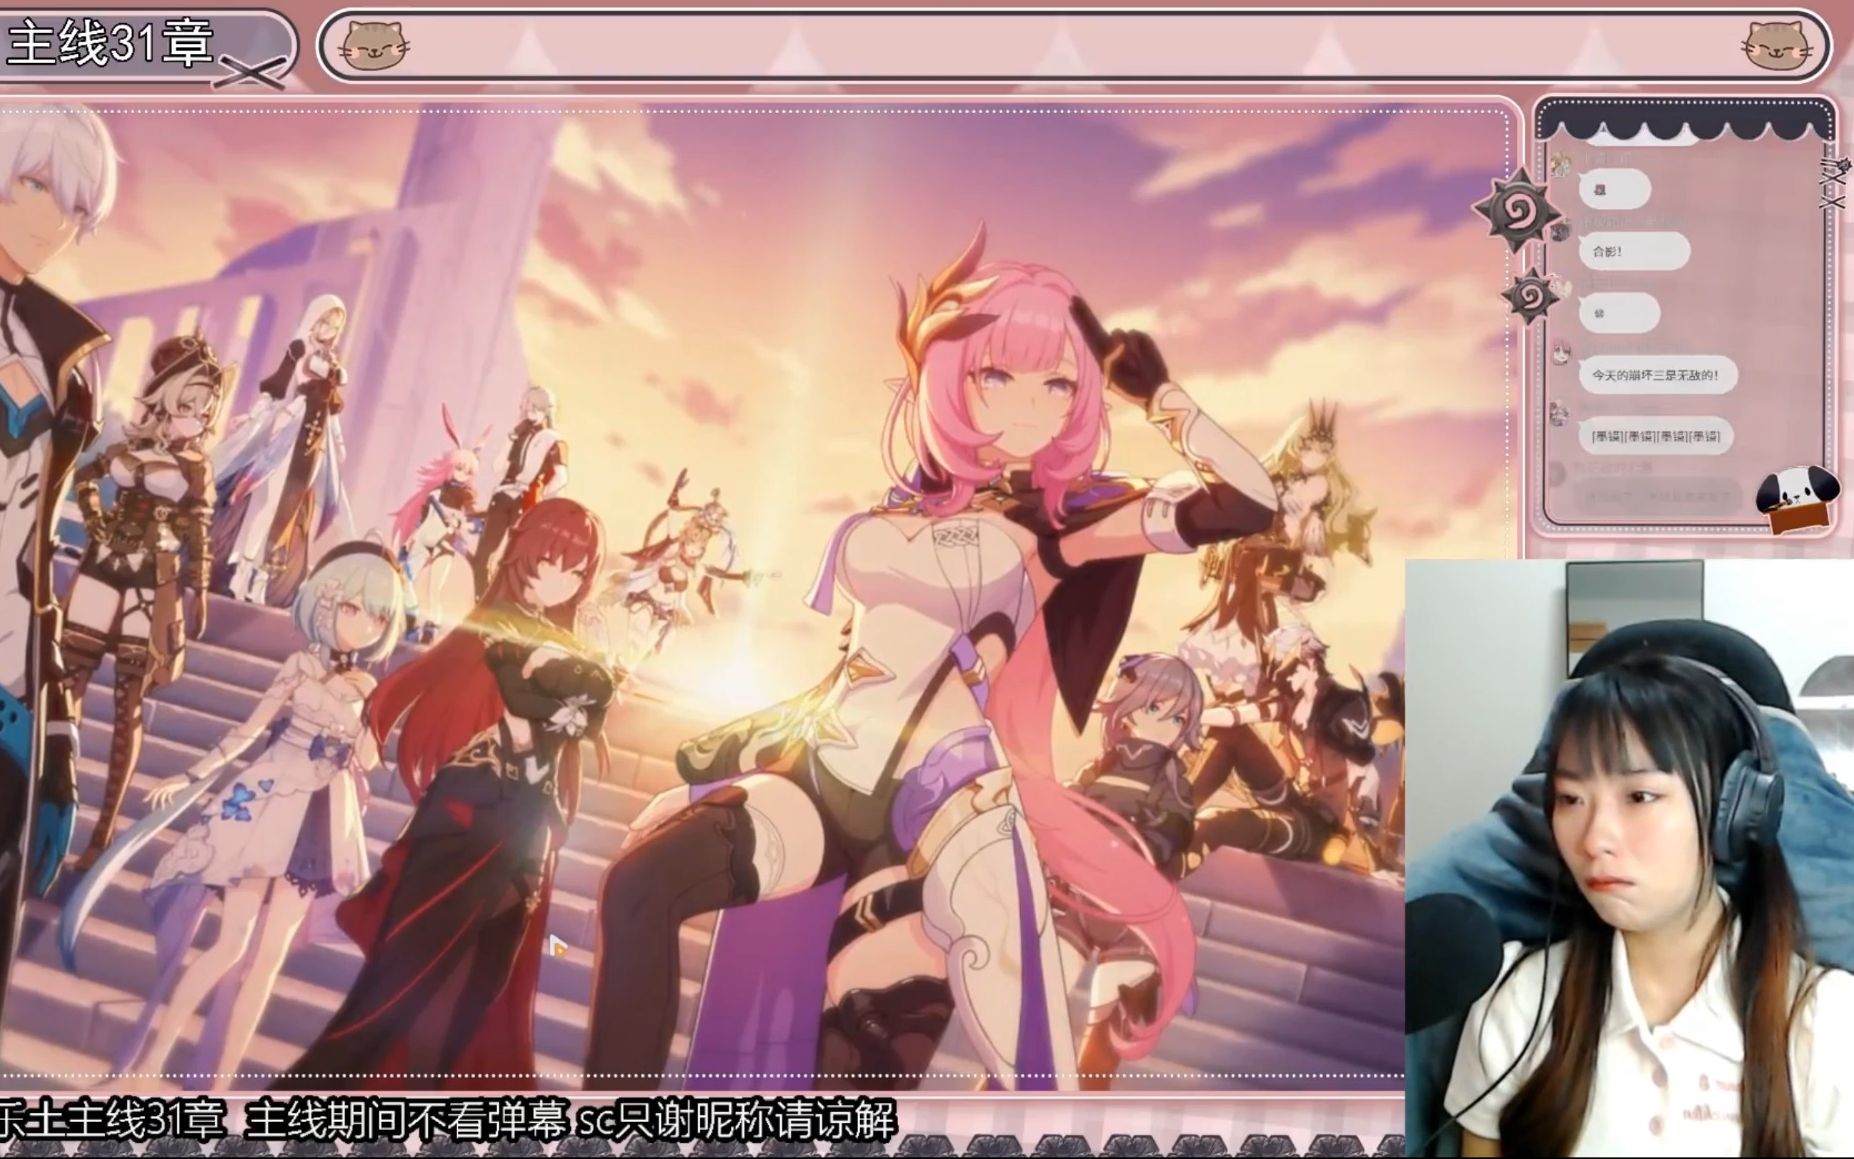Click the '主线31章' title label
The height and width of the screenshot is (1159, 1854).
click(112, 45)
